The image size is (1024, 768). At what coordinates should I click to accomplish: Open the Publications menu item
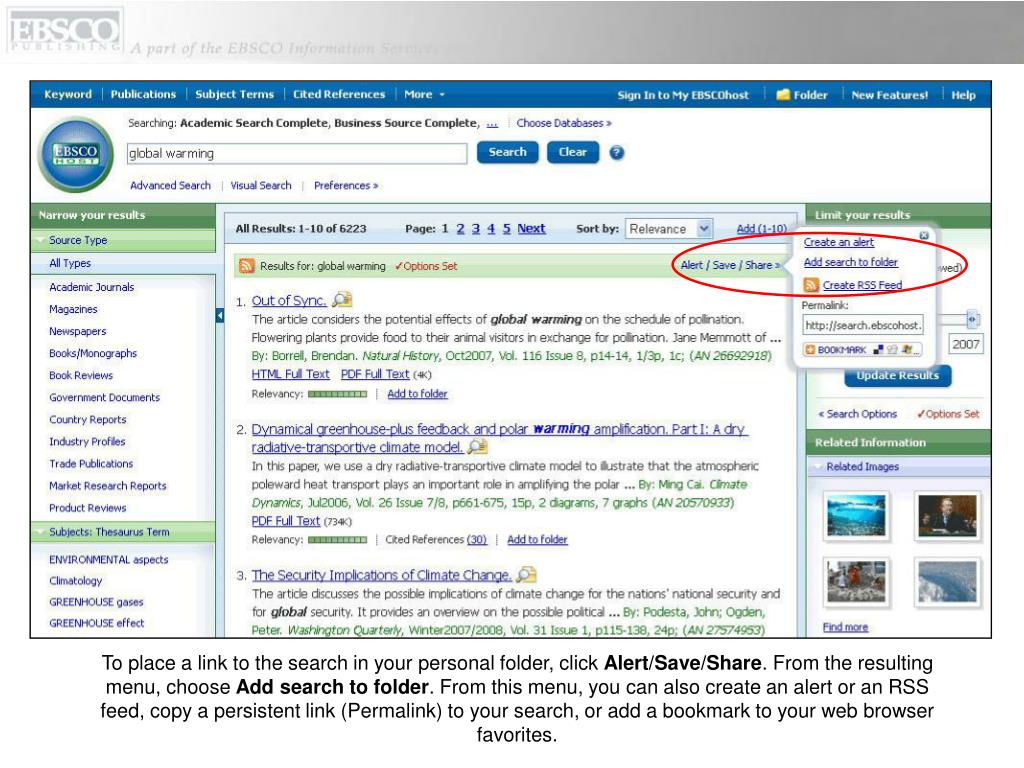point(143,95)
